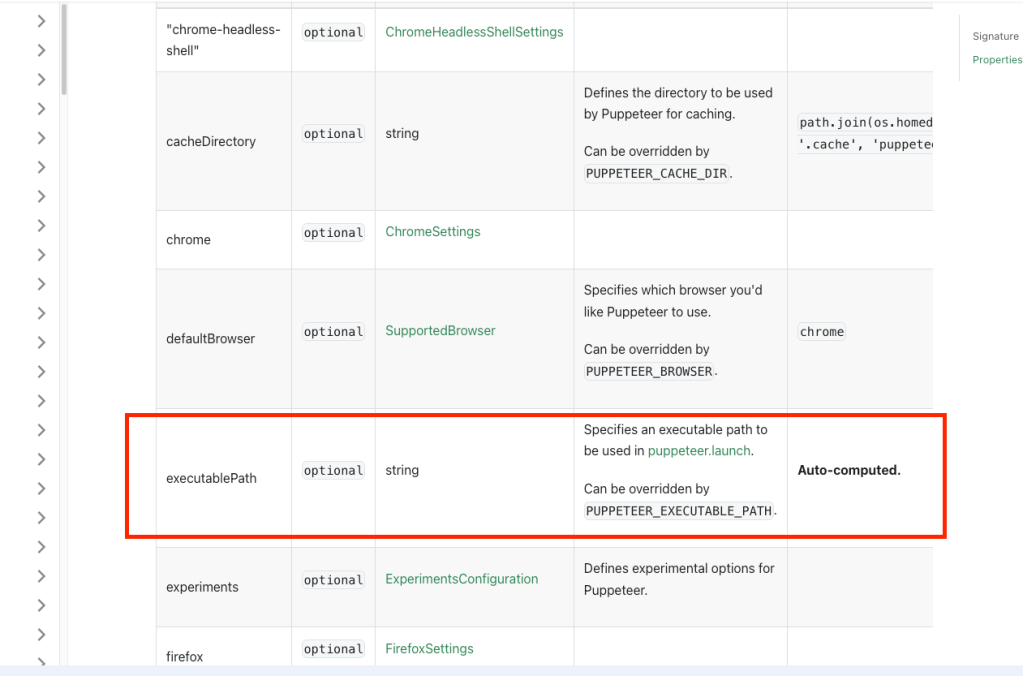This screenshot has height=676, width=1023.
Task: Follow the SupportedBrowser type link
Action: point(440,331)
